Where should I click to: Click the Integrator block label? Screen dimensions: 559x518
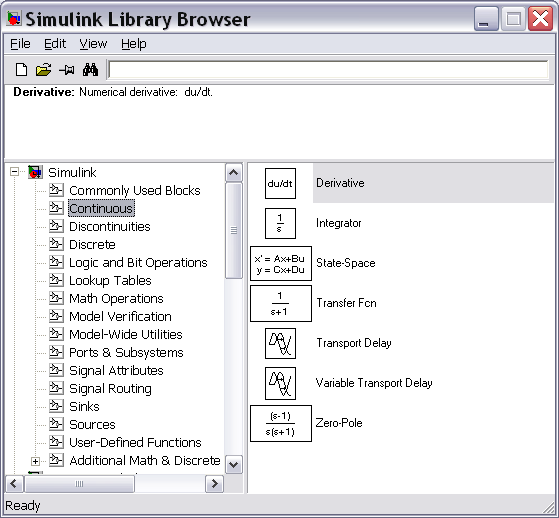pos(338,223)
